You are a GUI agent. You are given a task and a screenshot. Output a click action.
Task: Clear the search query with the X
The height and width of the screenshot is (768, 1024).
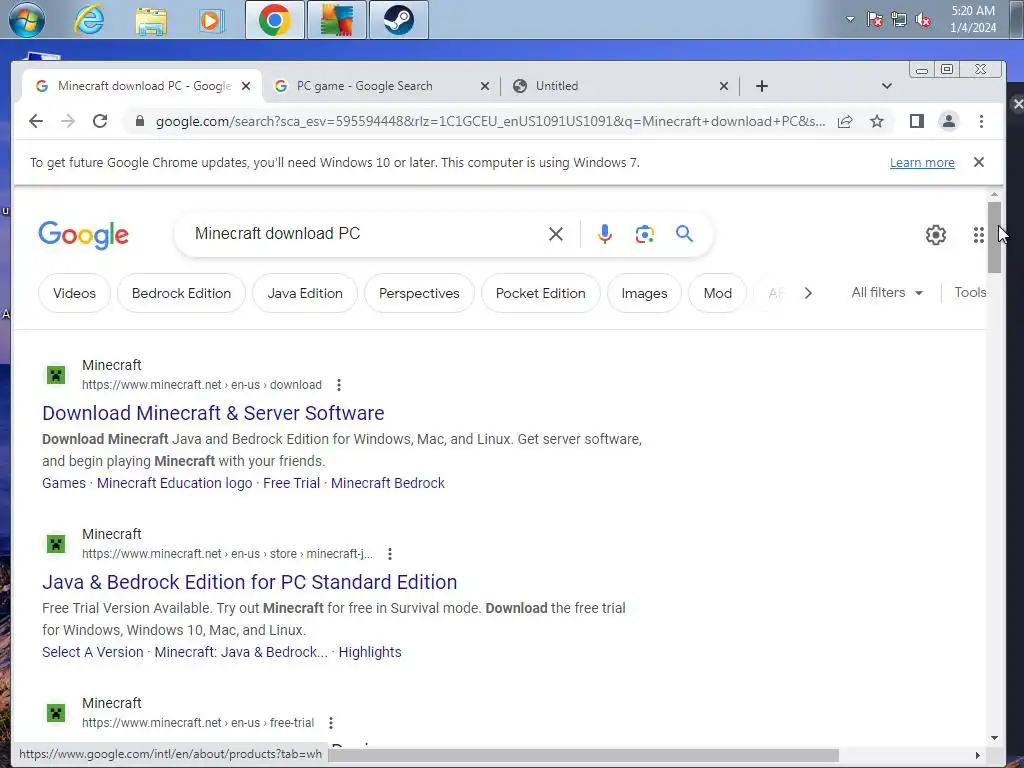(556, 234)
